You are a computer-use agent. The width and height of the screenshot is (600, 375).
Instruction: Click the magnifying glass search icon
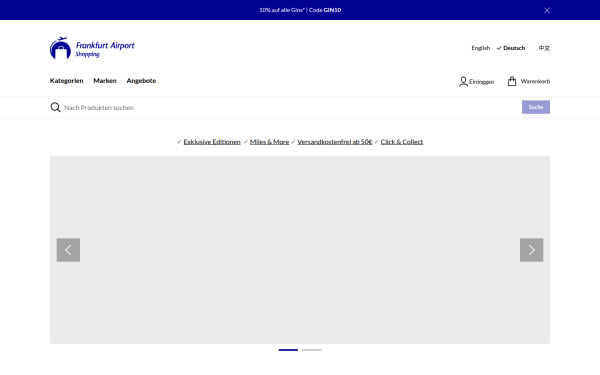(x=55, y=107)
